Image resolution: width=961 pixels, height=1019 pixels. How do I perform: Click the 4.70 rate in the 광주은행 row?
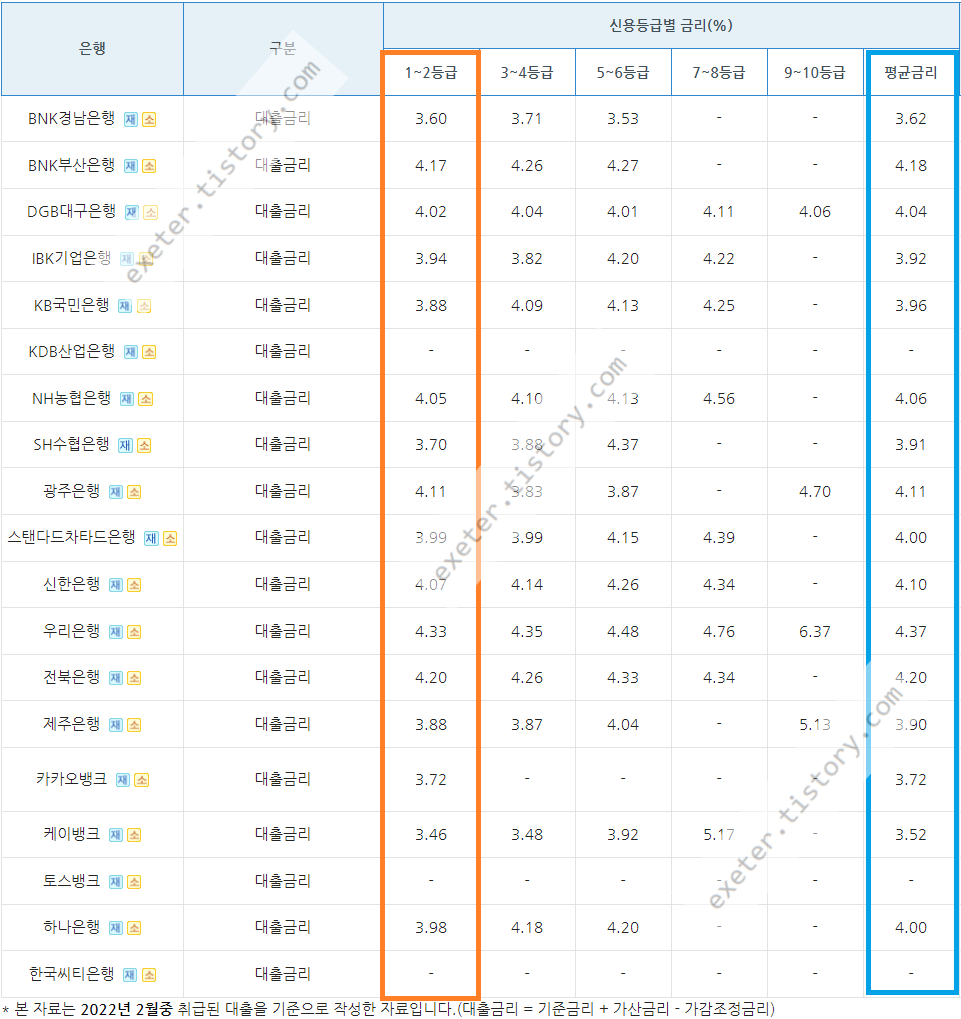815,492
